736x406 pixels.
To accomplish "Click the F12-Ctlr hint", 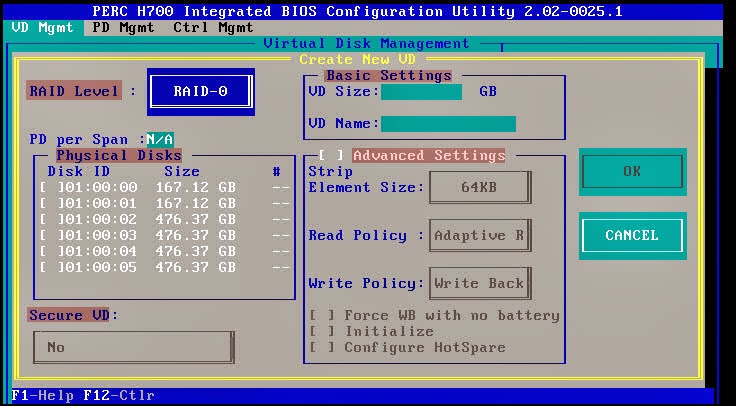I will [x=119, y=396].
